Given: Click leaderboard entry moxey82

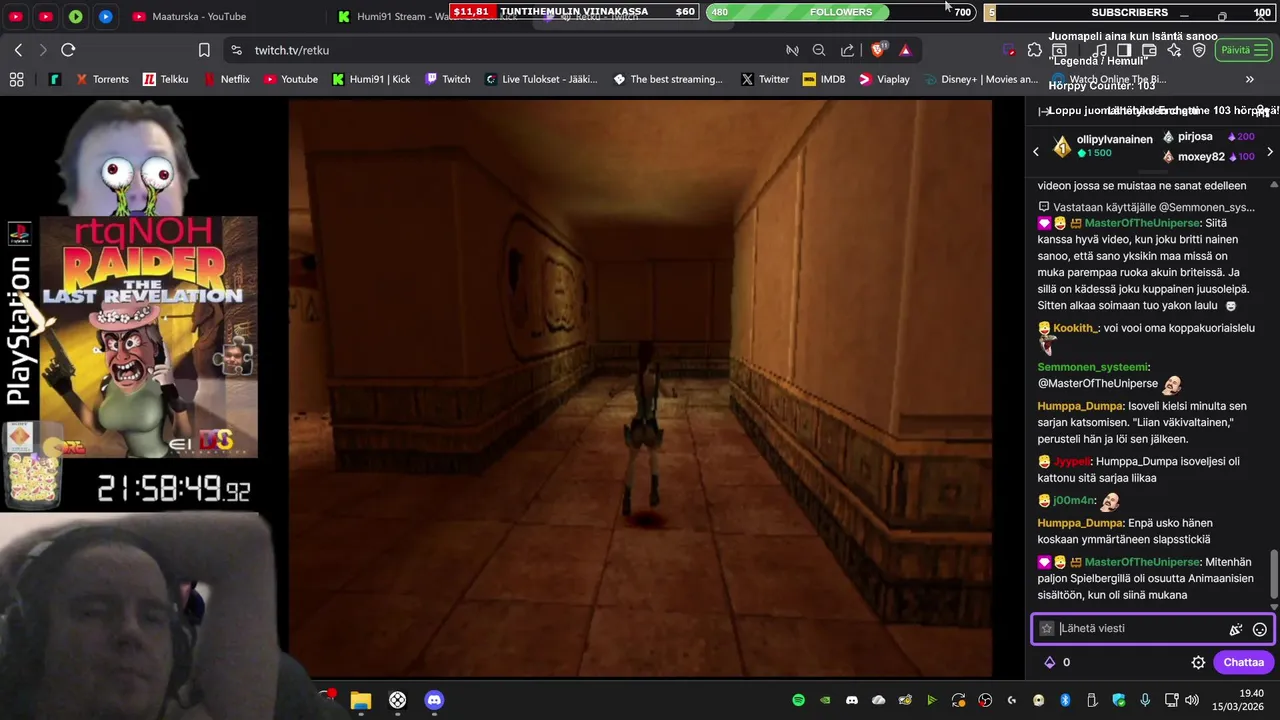Looking at the screenshot, I should click(x=1201, y=156).
